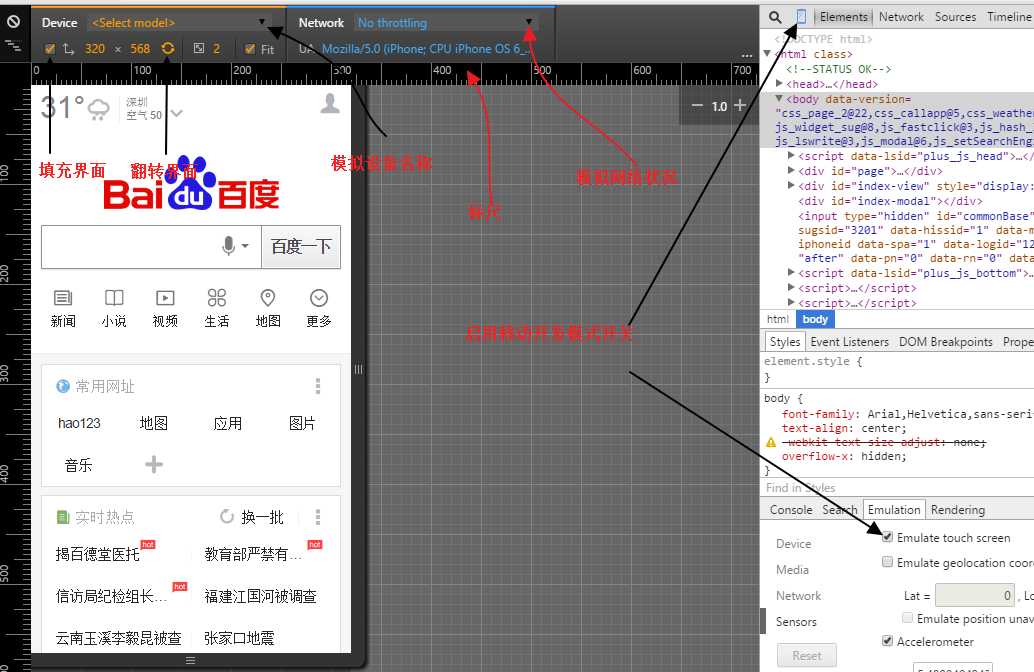
Task: Click the weather cloud icon
Action: [98, 109]
